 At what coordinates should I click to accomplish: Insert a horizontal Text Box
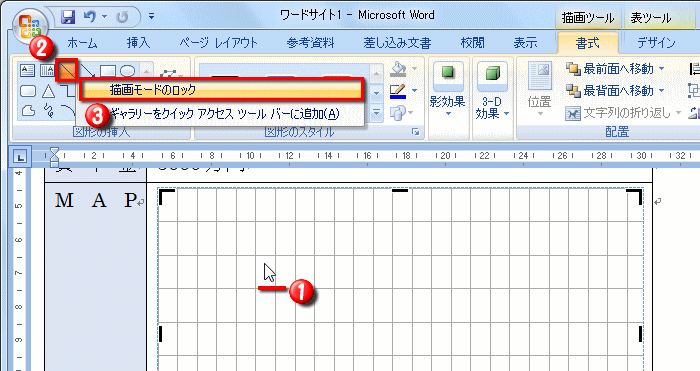27,71
